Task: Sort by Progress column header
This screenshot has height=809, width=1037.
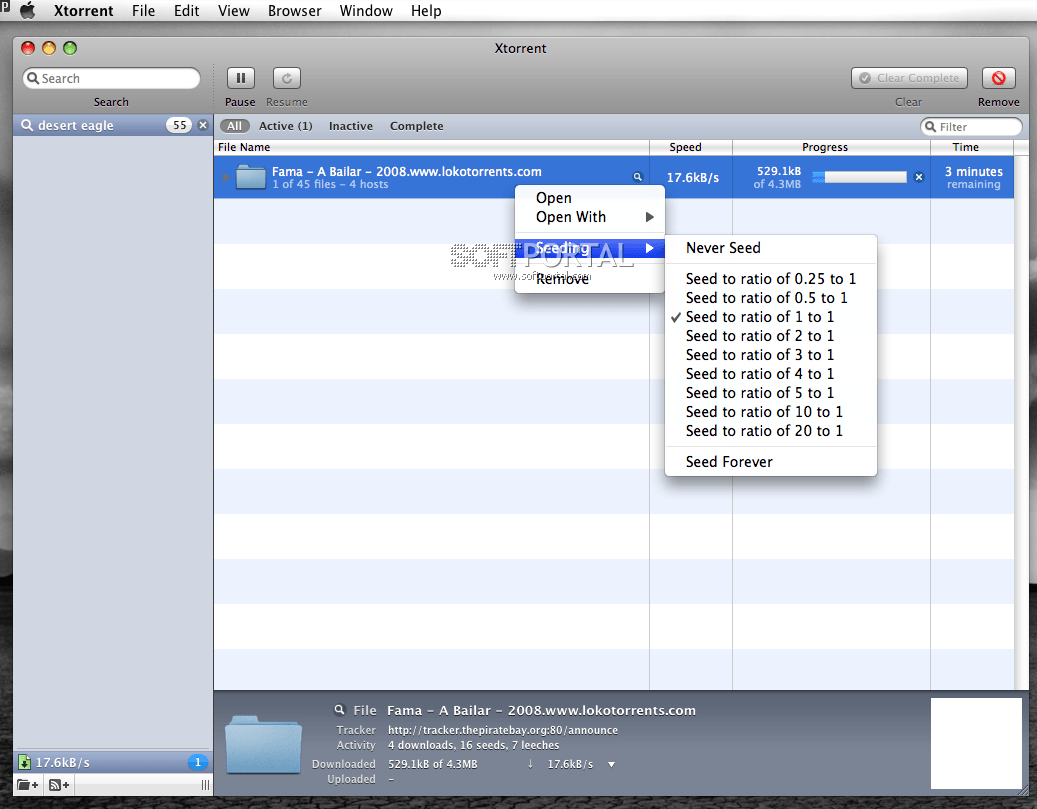Action: [831, 147]
